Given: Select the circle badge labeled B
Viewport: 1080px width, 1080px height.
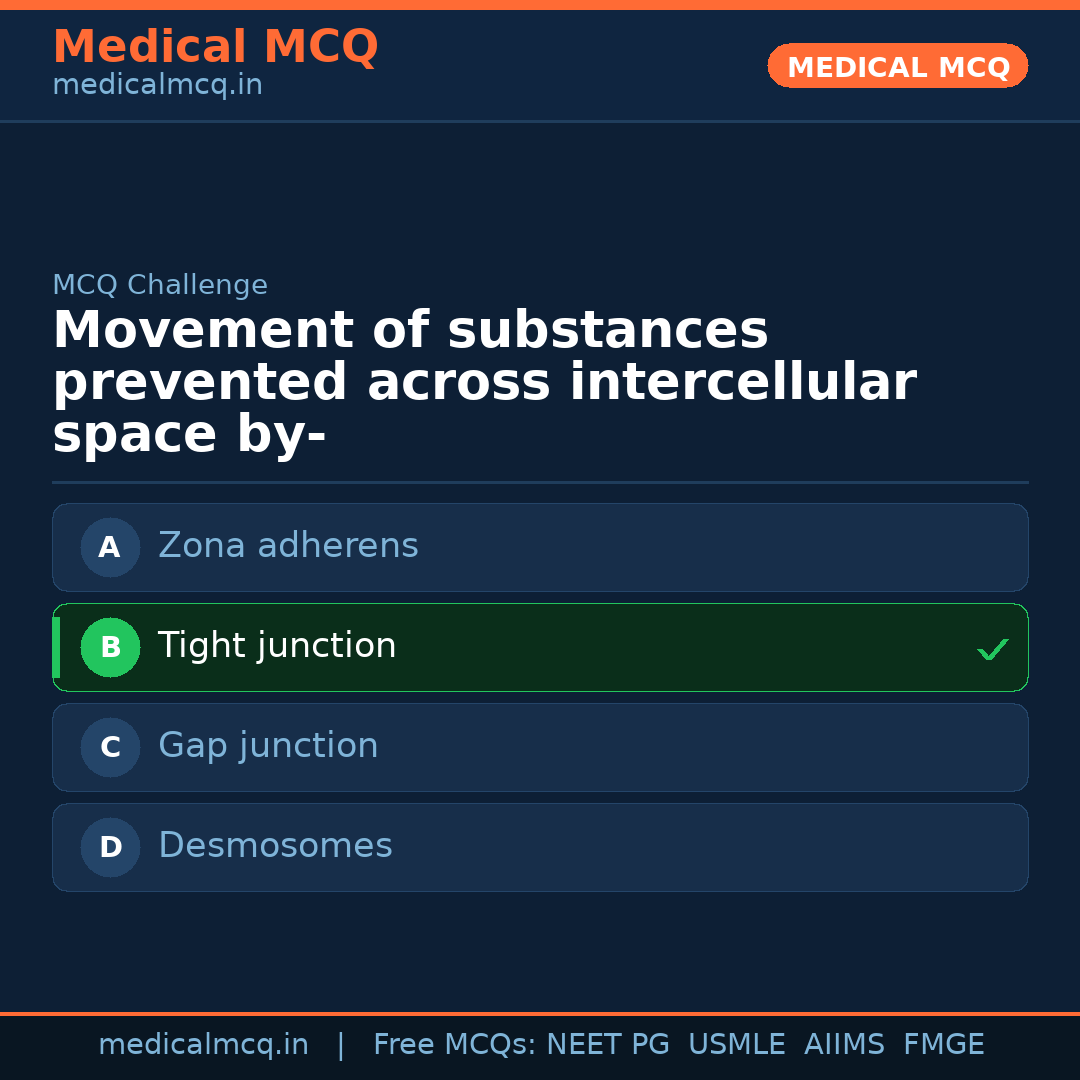Looking at the screenshot, I should click(x=110, y=647).
